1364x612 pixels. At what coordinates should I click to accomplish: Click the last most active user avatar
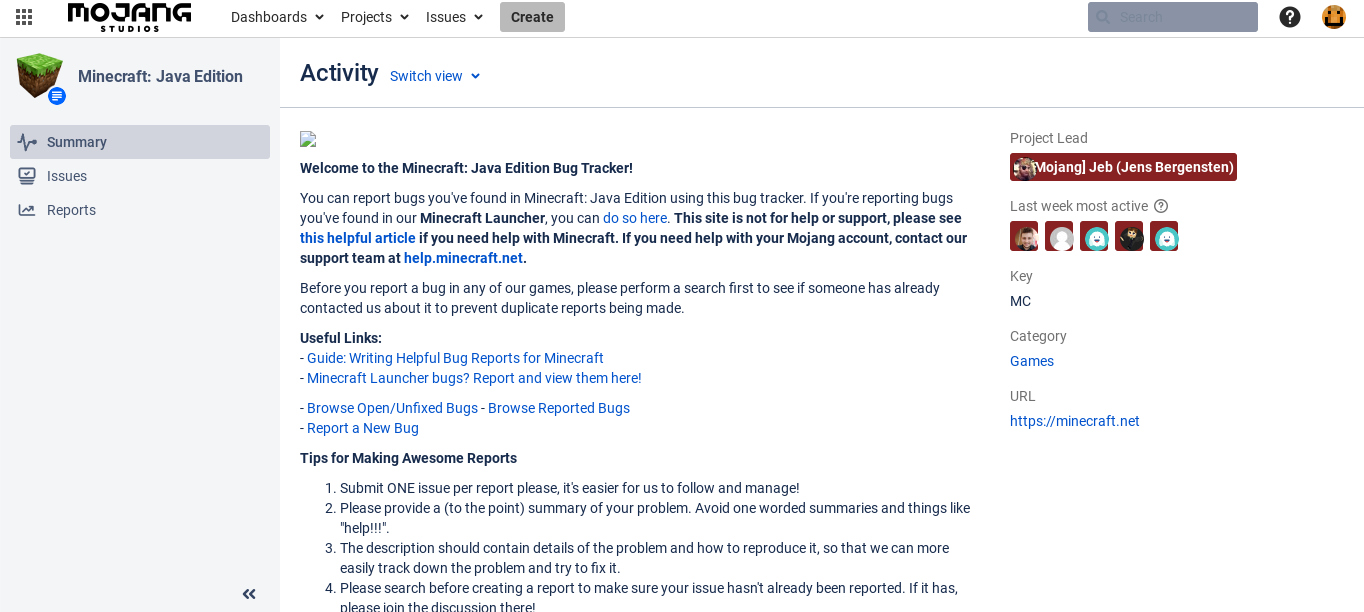(1164, 236)
